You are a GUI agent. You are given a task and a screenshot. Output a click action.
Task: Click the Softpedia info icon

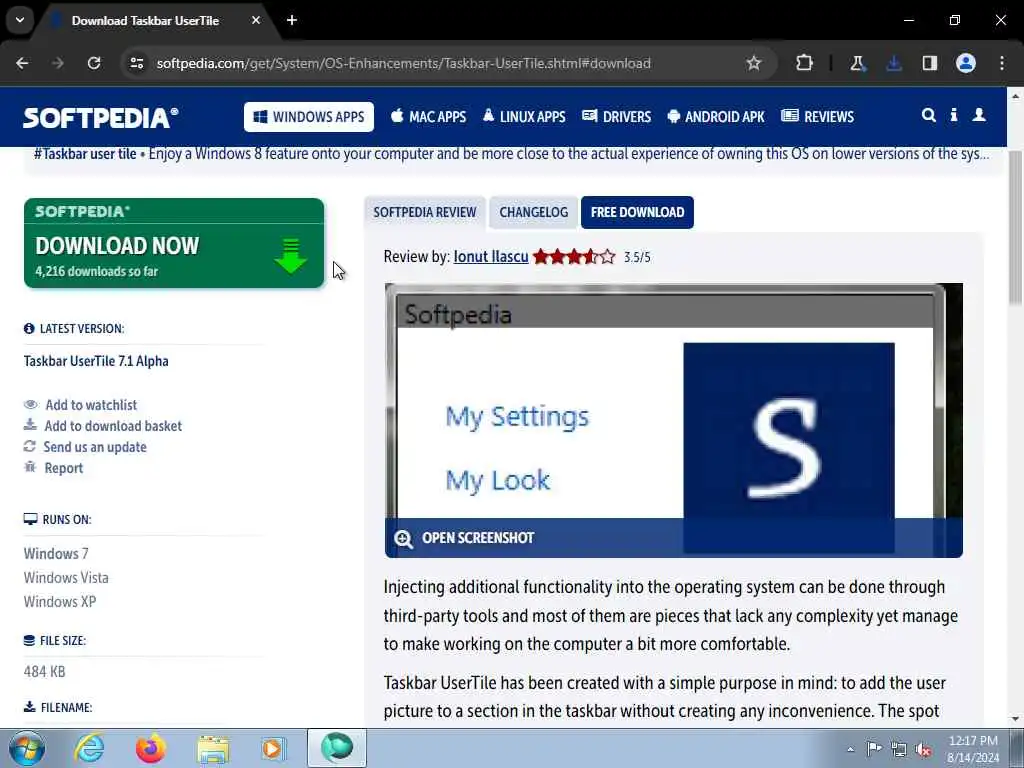[x=953, y=116]
